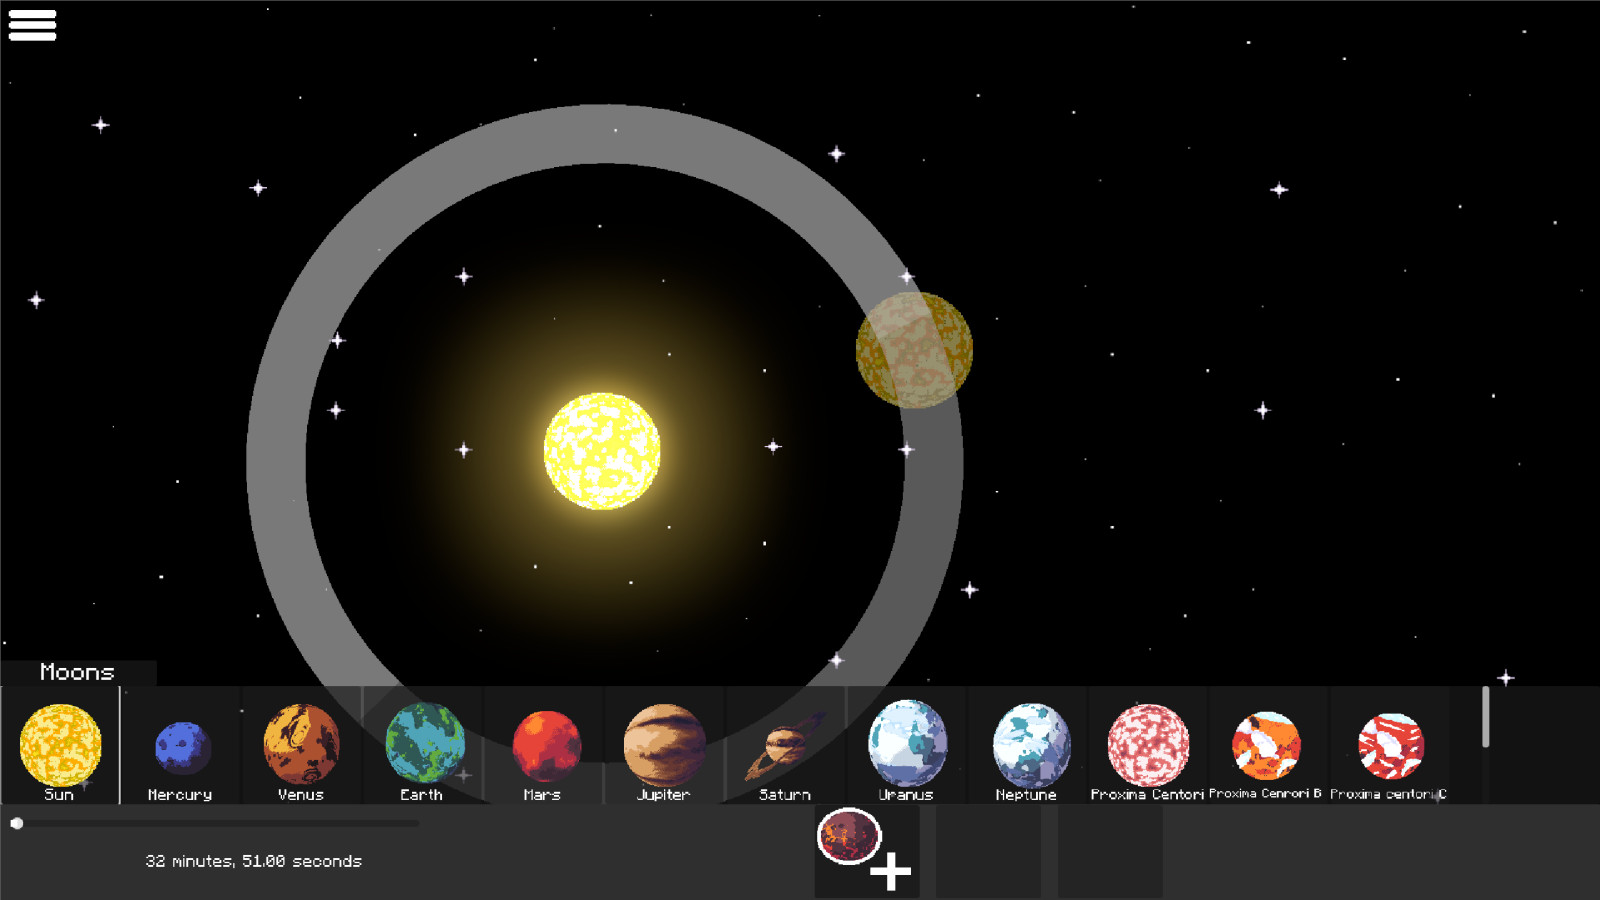Click the first empty slot beside add button
Viewport: 1600px width, 900px height.
[x=988, y=852]
